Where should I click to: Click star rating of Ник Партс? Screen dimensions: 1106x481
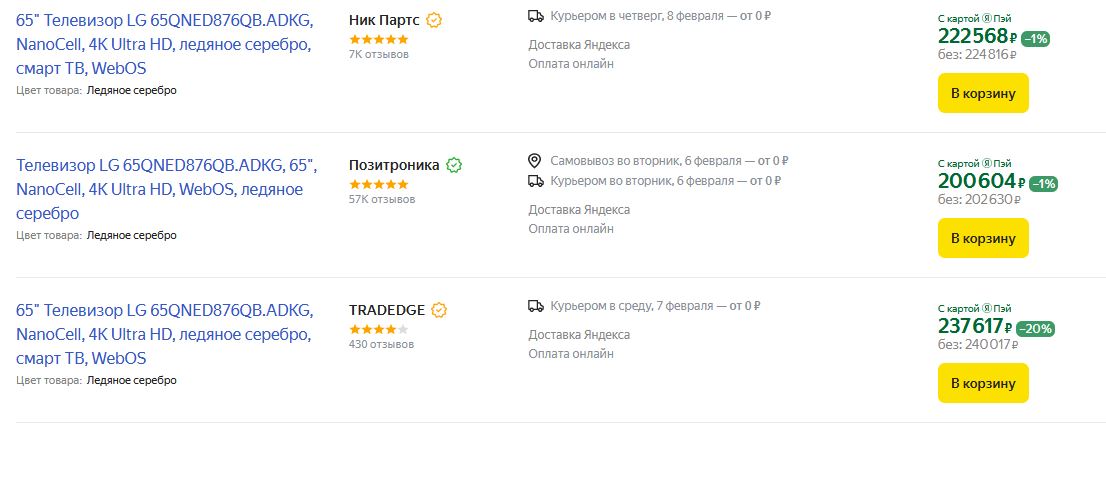378,39
